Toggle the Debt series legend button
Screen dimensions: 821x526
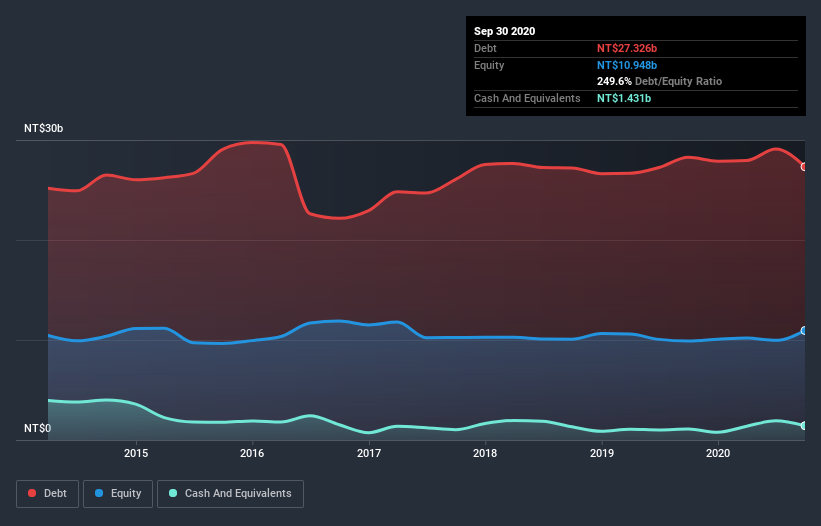[x=47, y=494]
